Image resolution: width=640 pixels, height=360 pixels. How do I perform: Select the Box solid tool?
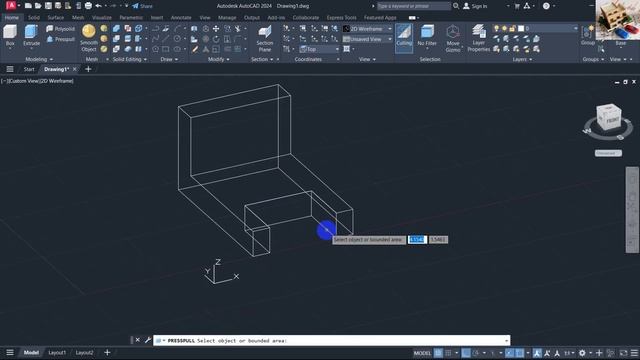(10, 35)
